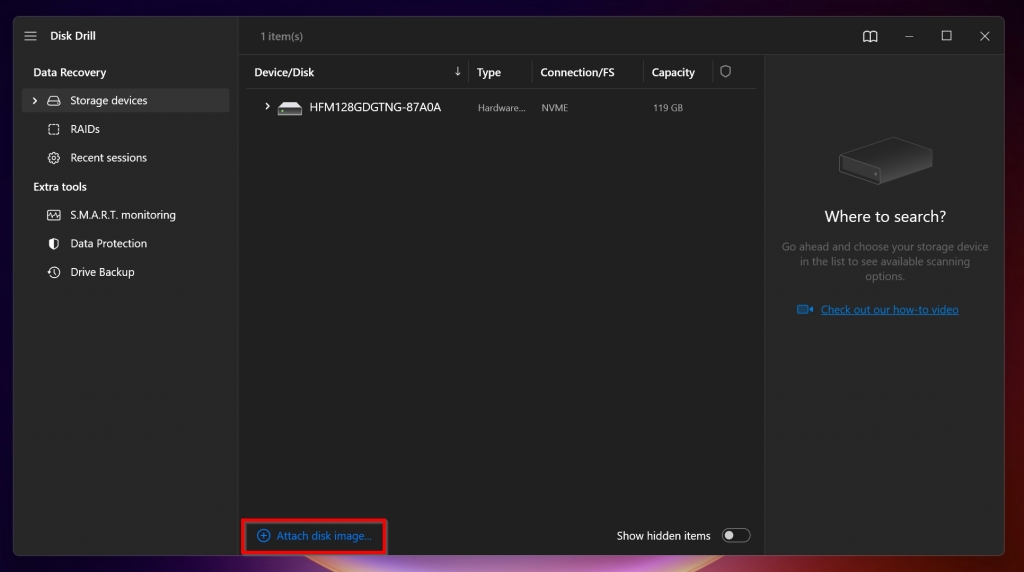Click the Hardware... type cell
Image resolution: width=1024 pixels, height=572 pixels.
coord(502,108)
